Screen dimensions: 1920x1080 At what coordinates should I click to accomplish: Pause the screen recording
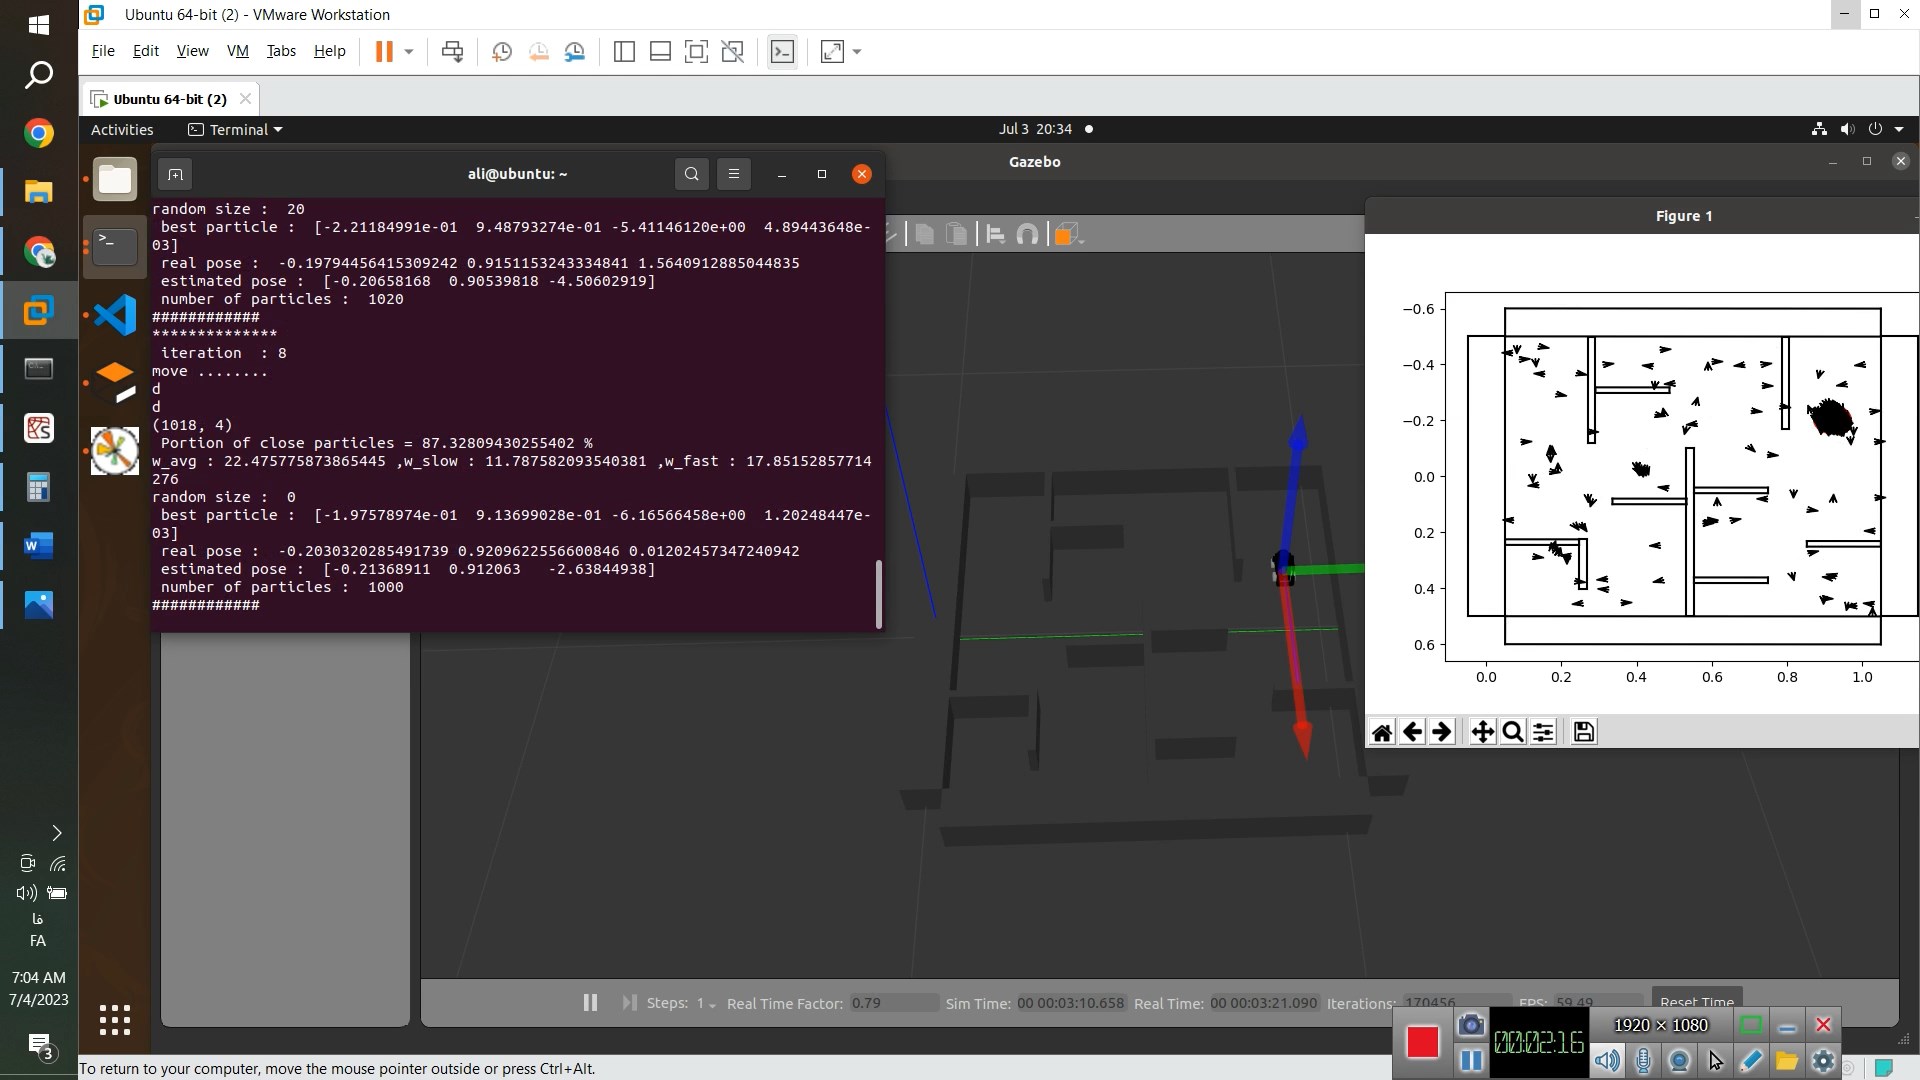[1471, 1060]
